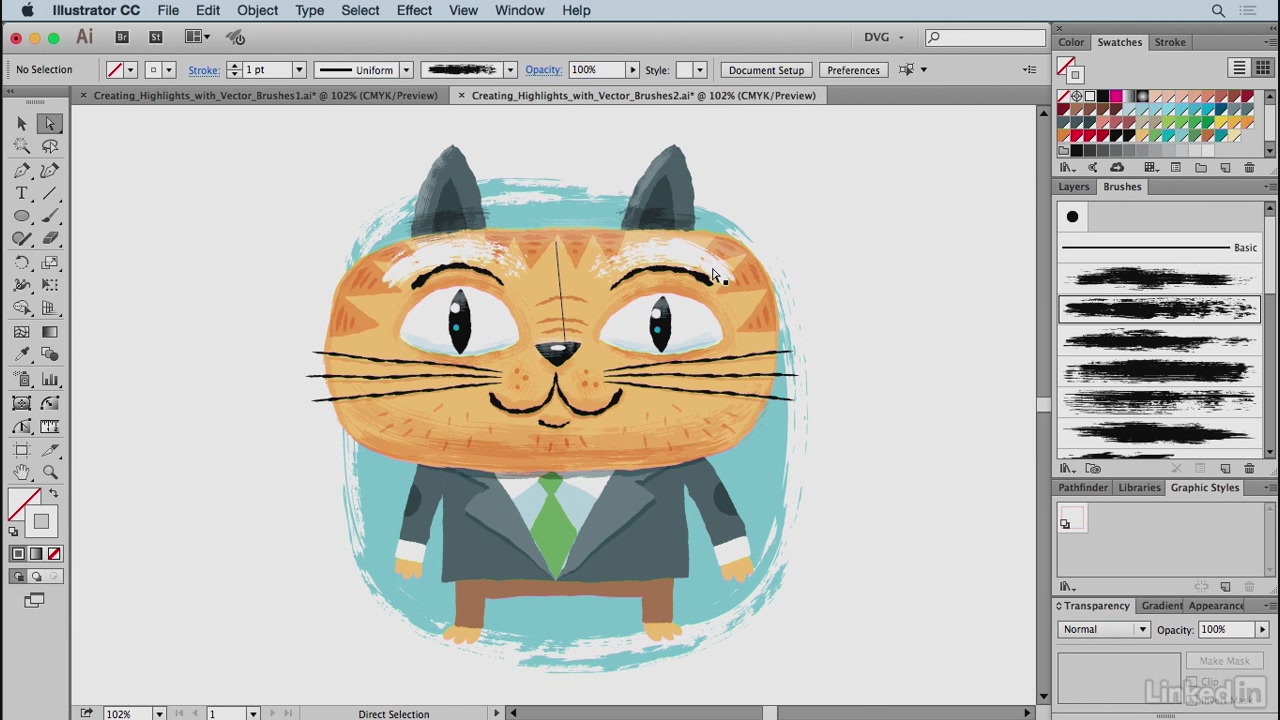Open the DVG workspace switcher
This screenshot has height=720, width=1280.
click(x=884, y=37)
